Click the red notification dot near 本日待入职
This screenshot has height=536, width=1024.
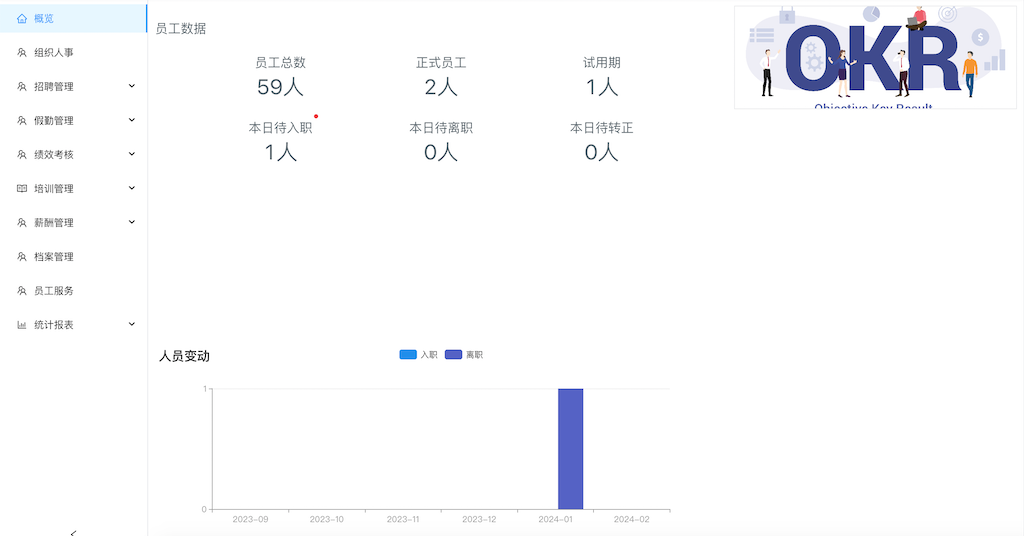tap(316, 117)
